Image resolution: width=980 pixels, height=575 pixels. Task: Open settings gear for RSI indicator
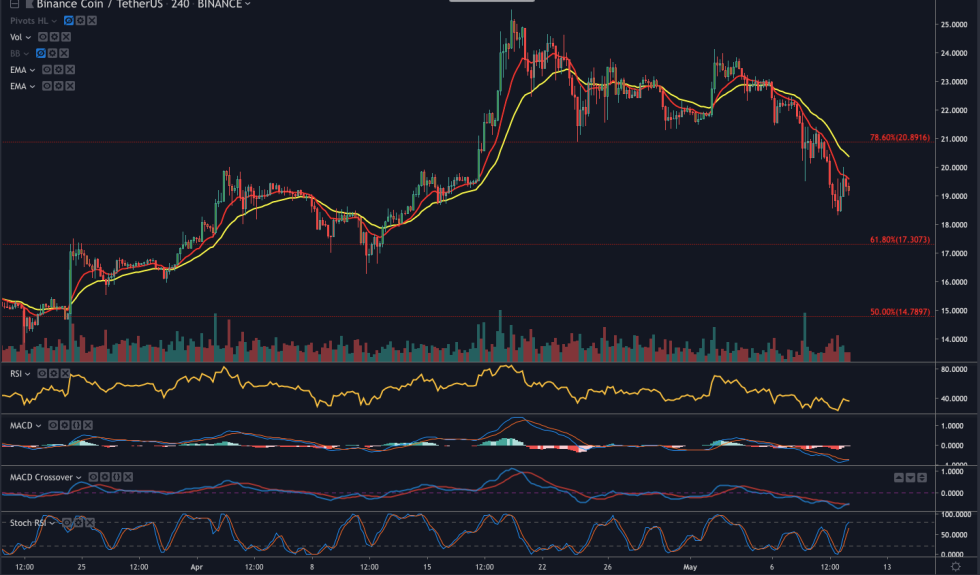click(53, 374)
